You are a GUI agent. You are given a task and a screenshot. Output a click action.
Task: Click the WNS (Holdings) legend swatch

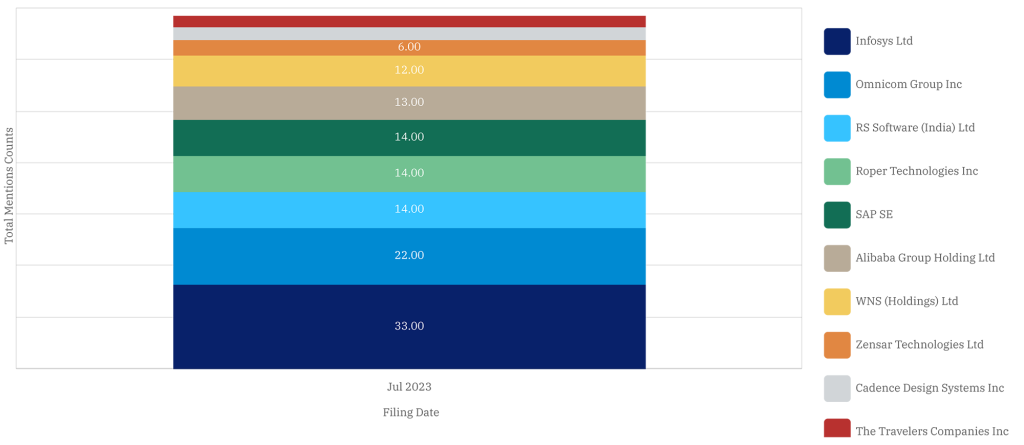837,301
